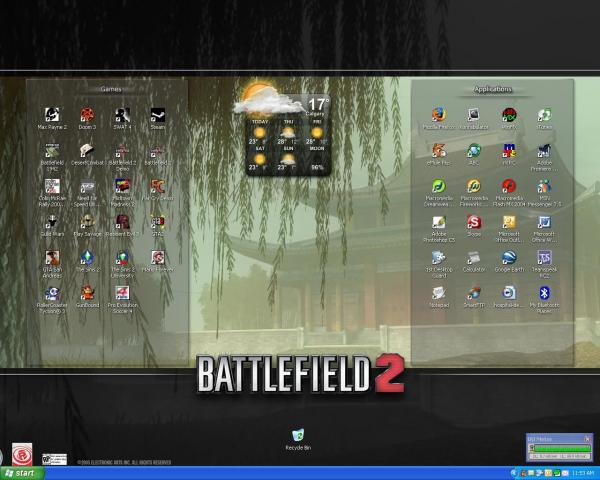Select the red Skype S icon
The width and height of the screenshot is (600, 480).
click(474, 222)
